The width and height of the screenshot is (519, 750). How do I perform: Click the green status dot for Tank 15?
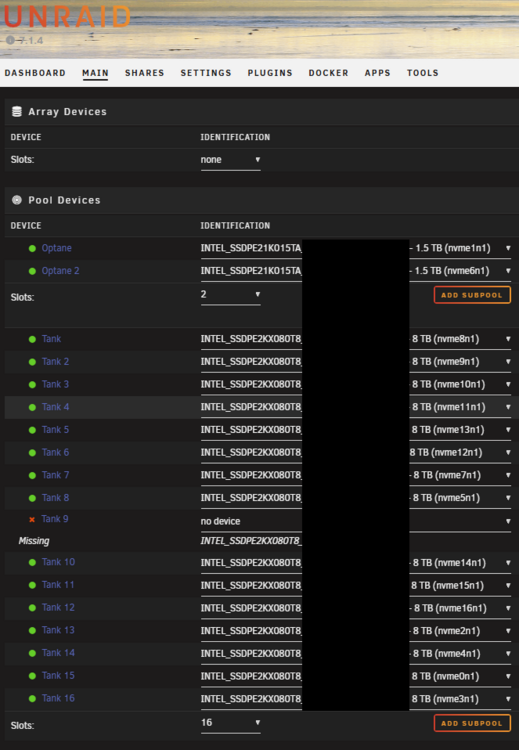32,676
